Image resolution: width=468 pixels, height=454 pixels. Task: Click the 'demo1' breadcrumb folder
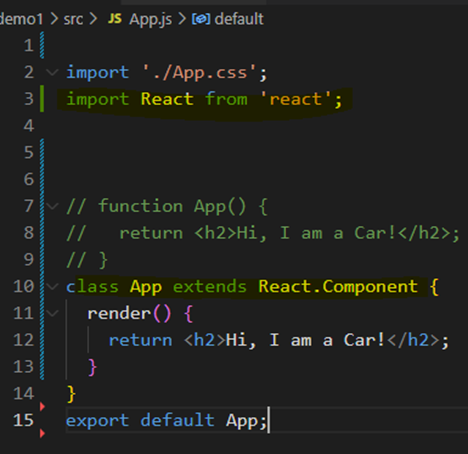(x=22, y=19)
